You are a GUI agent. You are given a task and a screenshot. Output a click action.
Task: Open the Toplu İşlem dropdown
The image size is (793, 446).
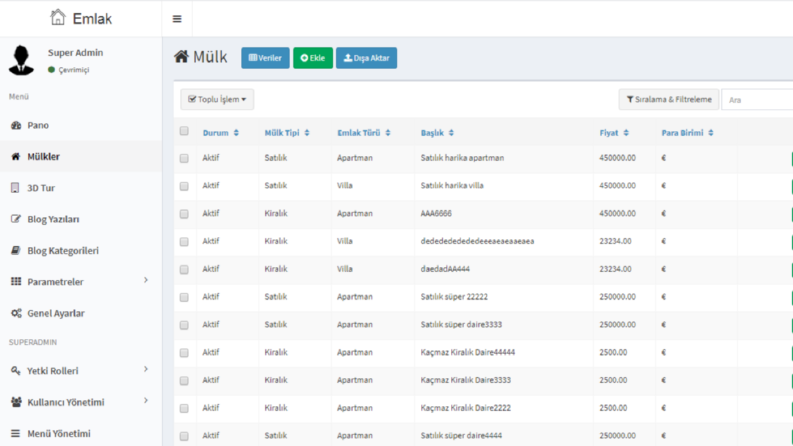pyautogui.click(x=217, y=100)
